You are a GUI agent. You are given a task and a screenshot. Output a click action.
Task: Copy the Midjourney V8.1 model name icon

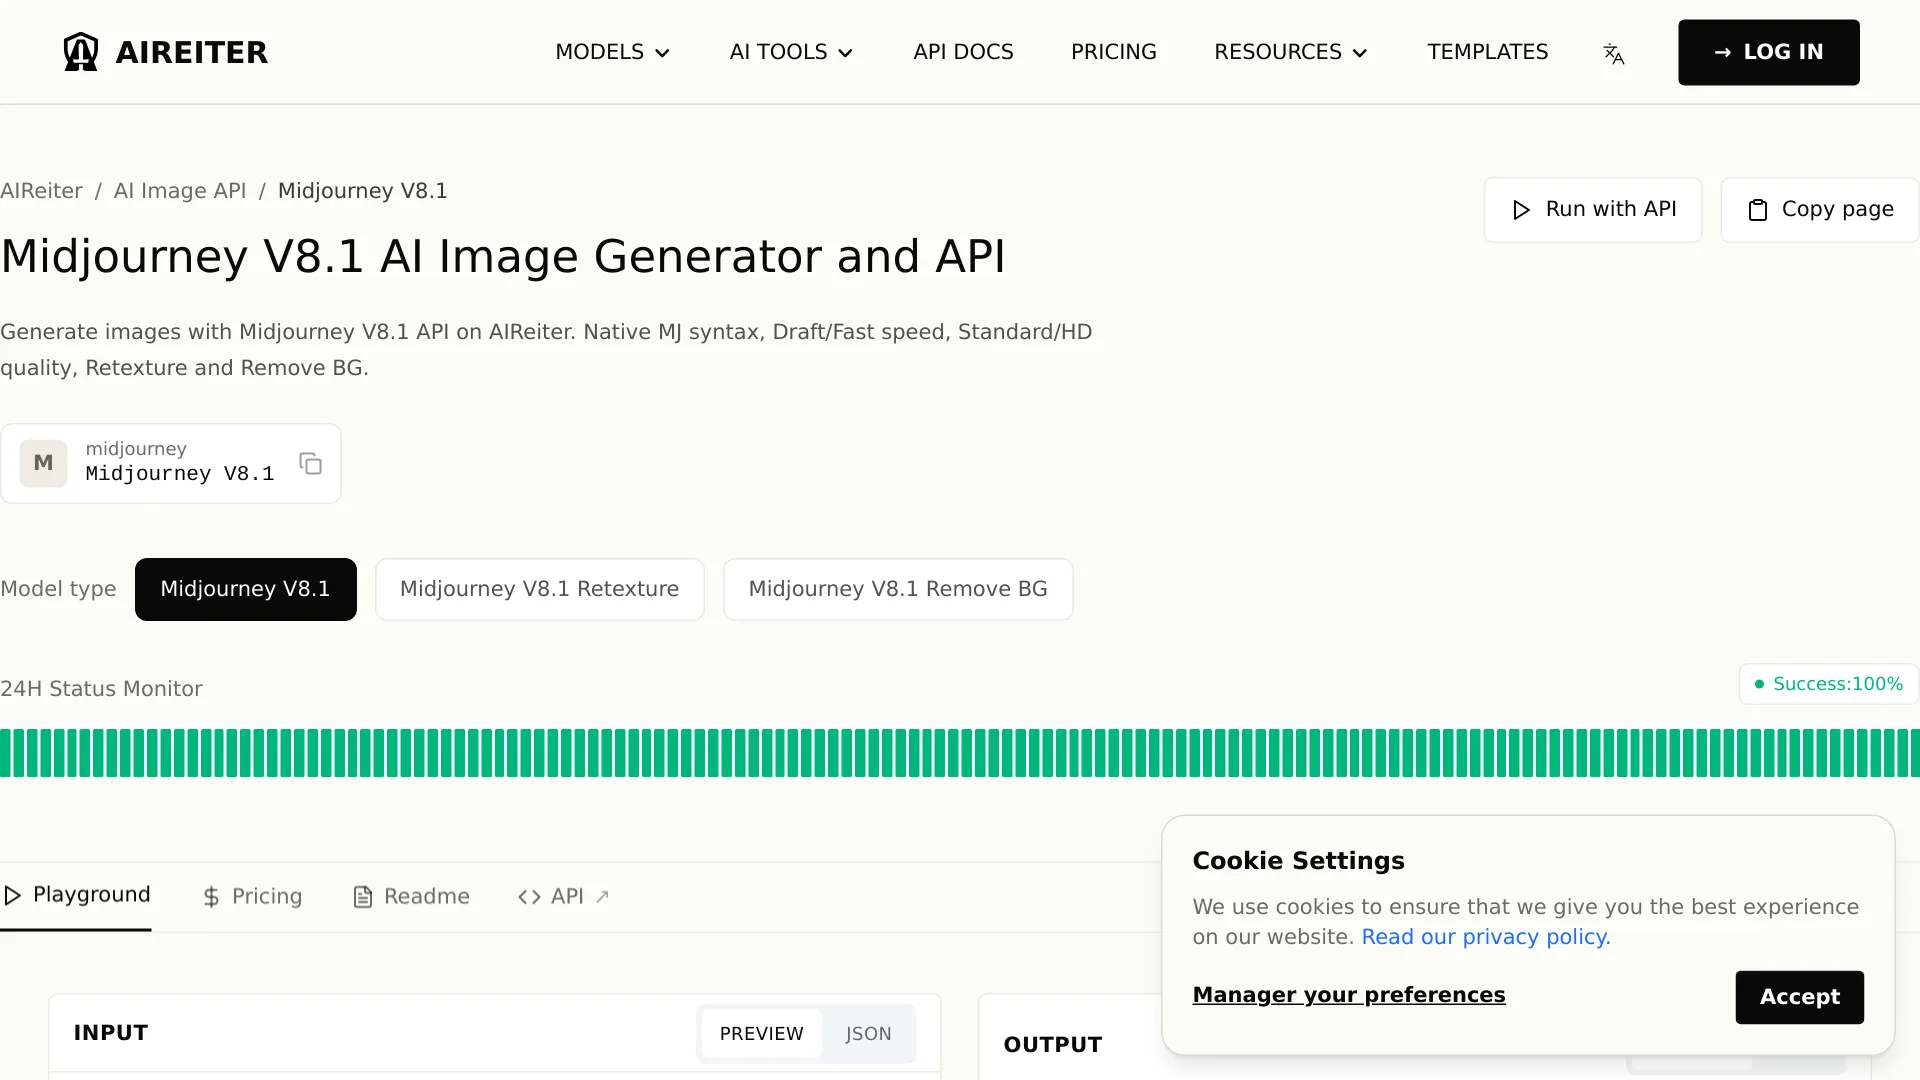coord(310,463)
